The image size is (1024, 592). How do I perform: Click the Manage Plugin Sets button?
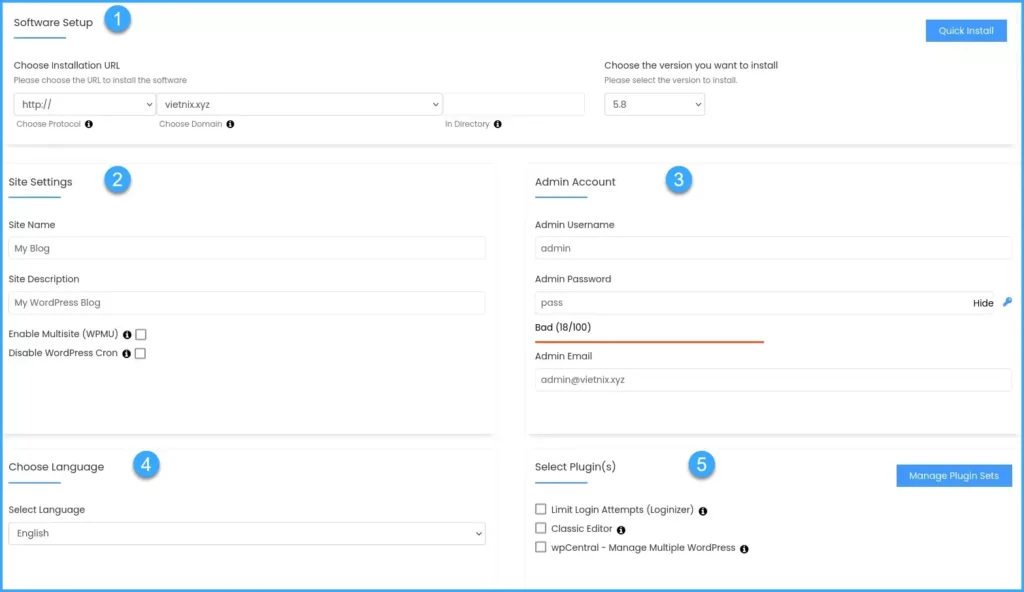953,475
